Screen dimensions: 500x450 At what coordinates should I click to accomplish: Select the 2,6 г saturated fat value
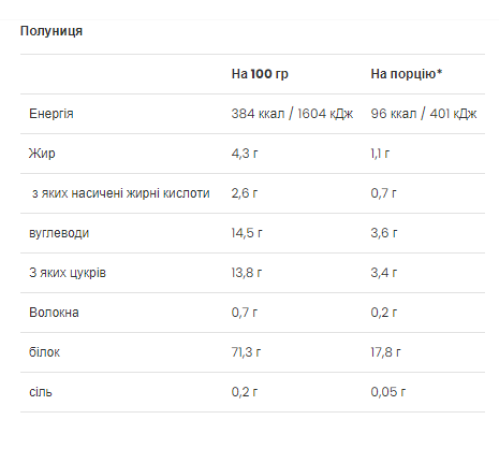tap(245, 193)
